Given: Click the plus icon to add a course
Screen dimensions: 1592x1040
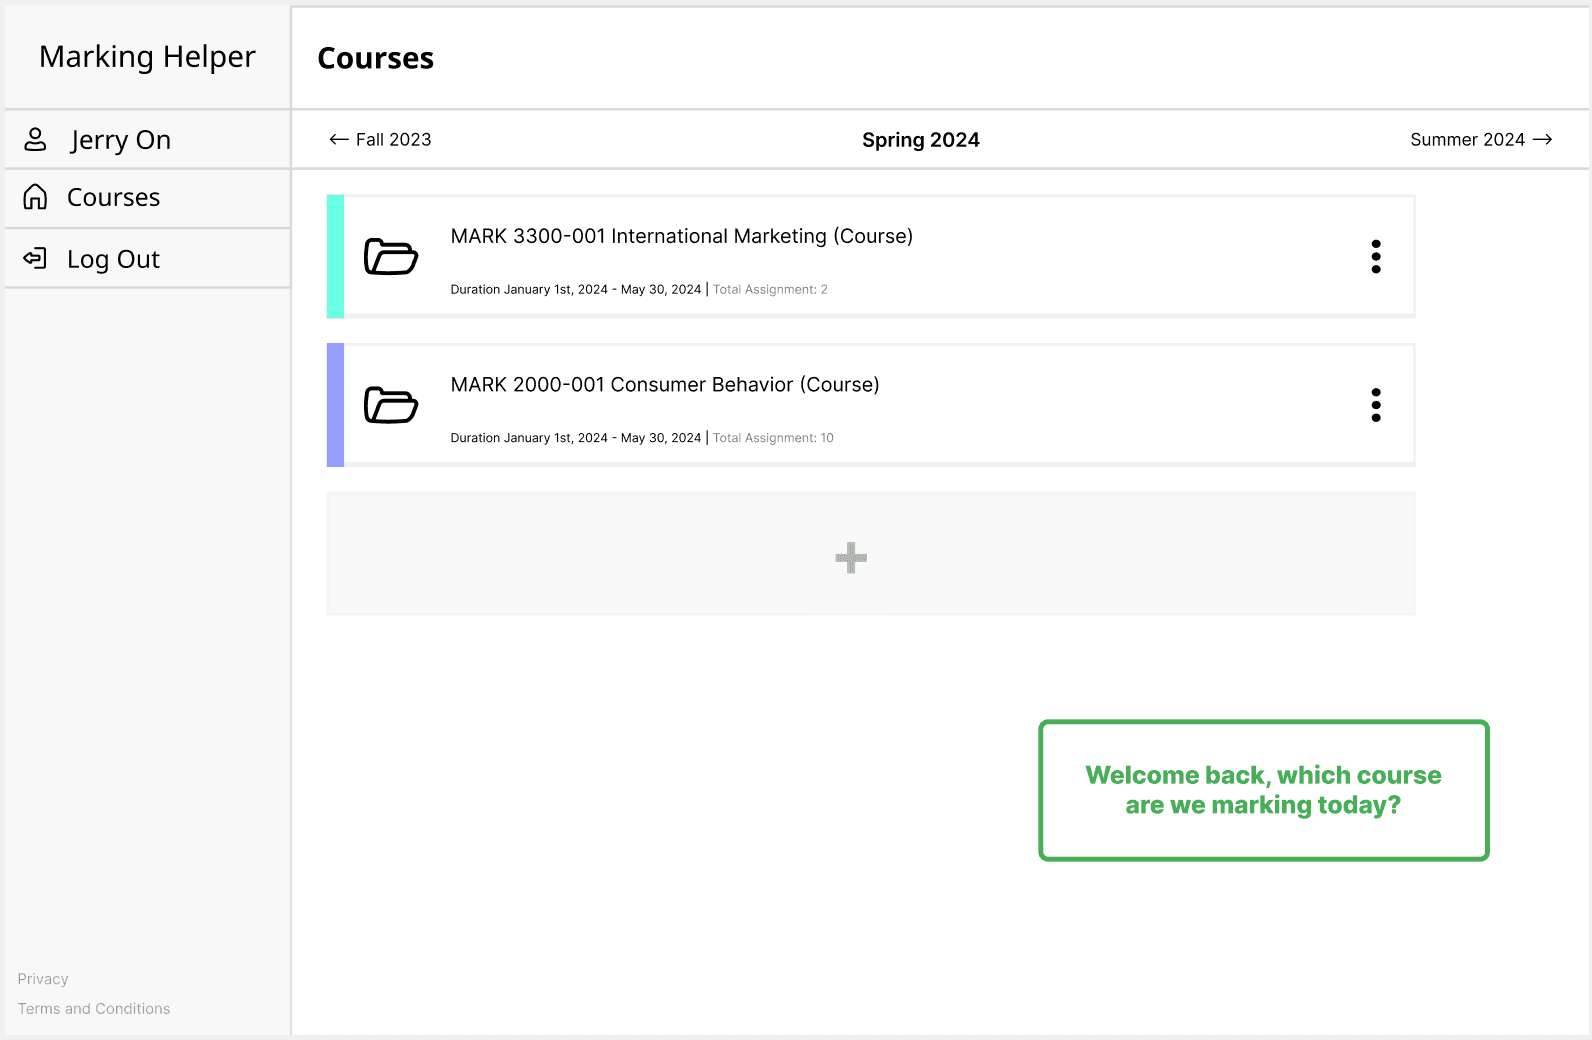Looking at the screenshot, I should pyautogui.click(x=851, y=557).
